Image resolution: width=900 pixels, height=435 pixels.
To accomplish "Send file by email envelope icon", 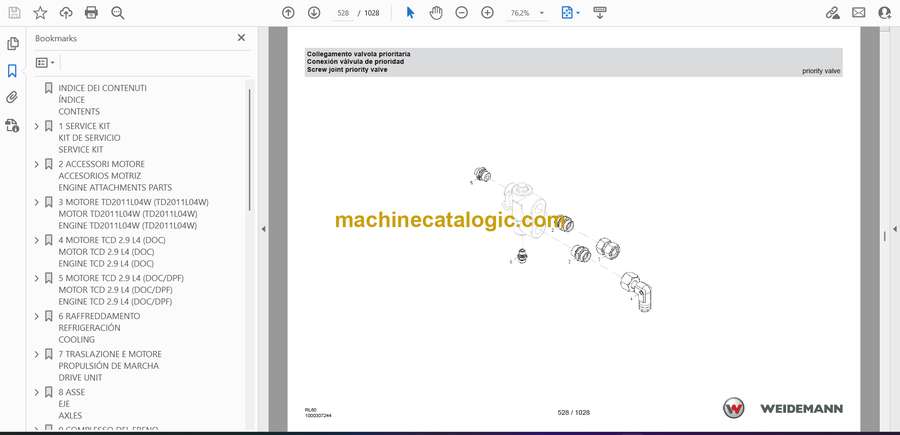I will coord(859,13).
